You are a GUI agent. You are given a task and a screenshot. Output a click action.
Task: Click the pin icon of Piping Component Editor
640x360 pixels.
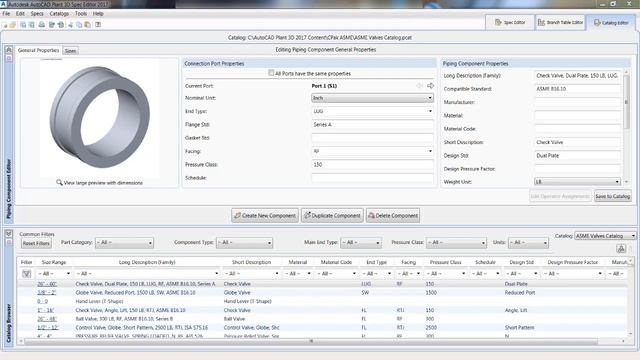coord(9,58)
